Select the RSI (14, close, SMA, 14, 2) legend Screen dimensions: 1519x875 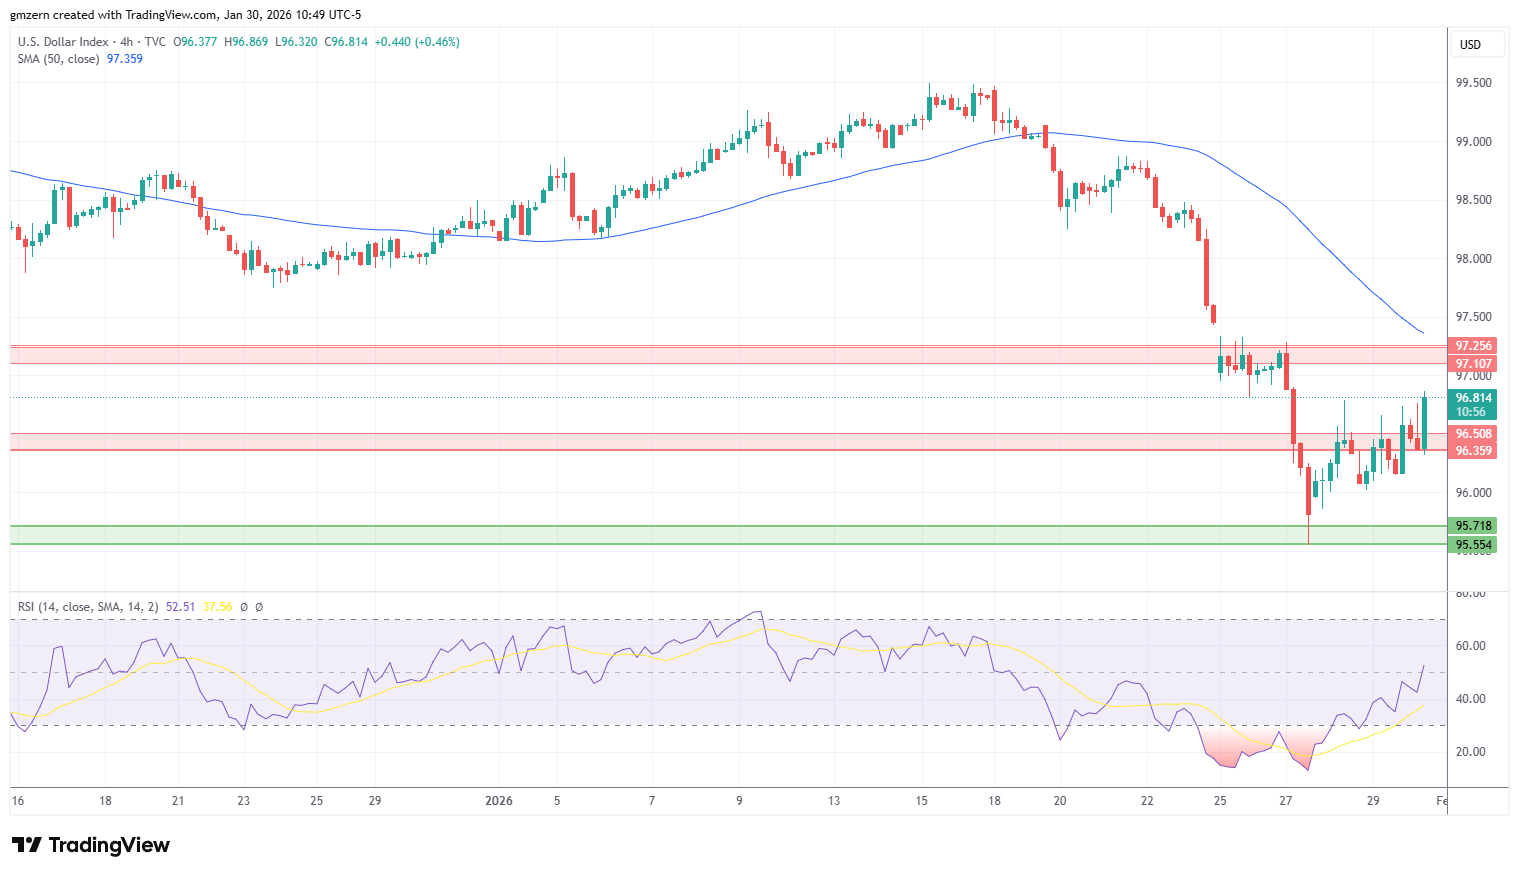pos(88,607)
